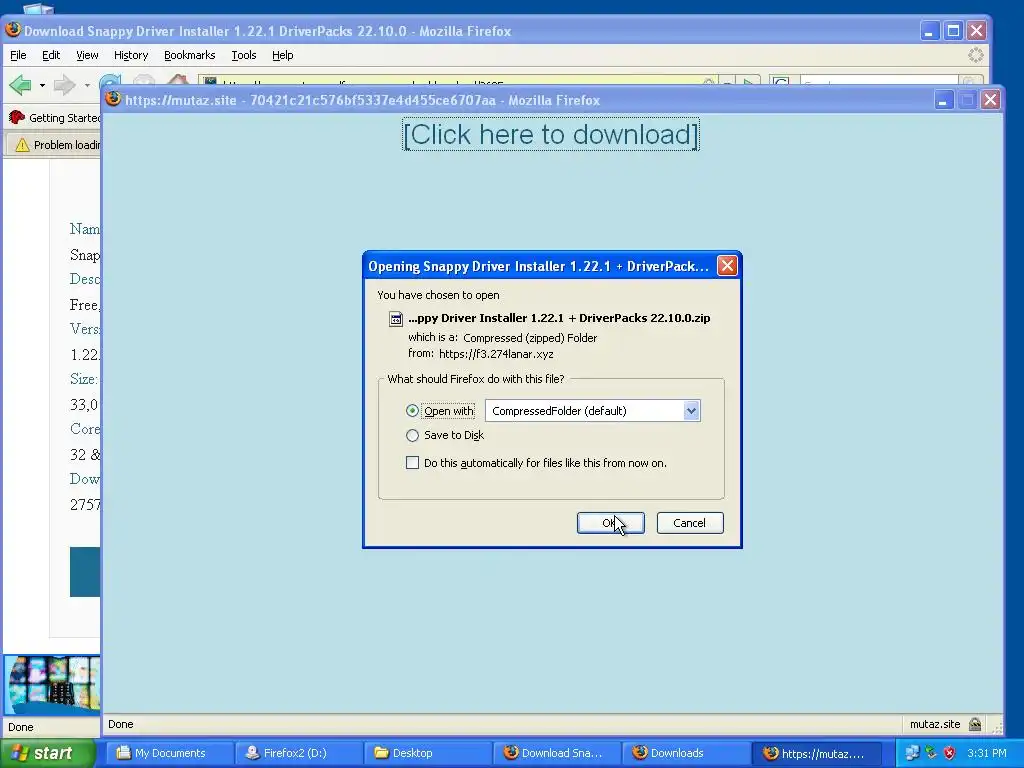Image resolution: width=1024 pixels, height=768 pixels.
Task: Switch to 'https://mutaz....' taskbar item
Action: click(x=816, y=753)
